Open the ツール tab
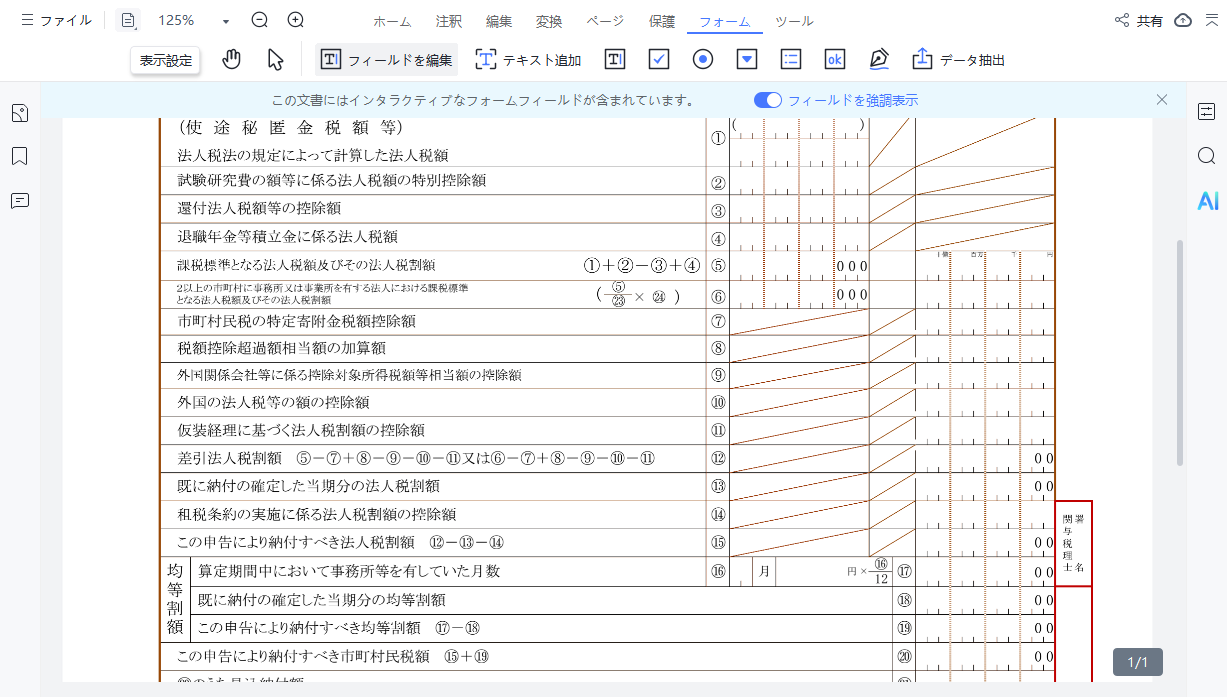Image resolution: width=1227 pixels, height=697 pixels. click(x=794, y=22)
